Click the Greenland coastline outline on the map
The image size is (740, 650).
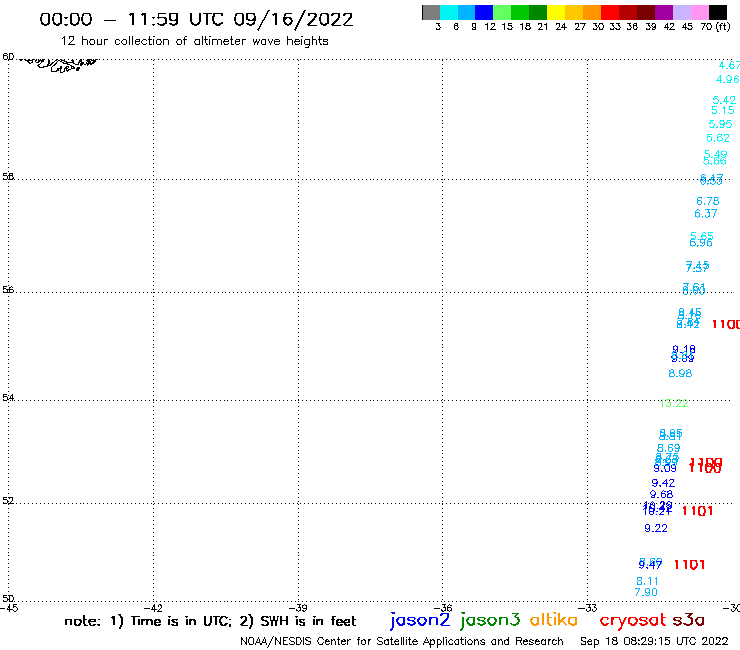(59, 65)
